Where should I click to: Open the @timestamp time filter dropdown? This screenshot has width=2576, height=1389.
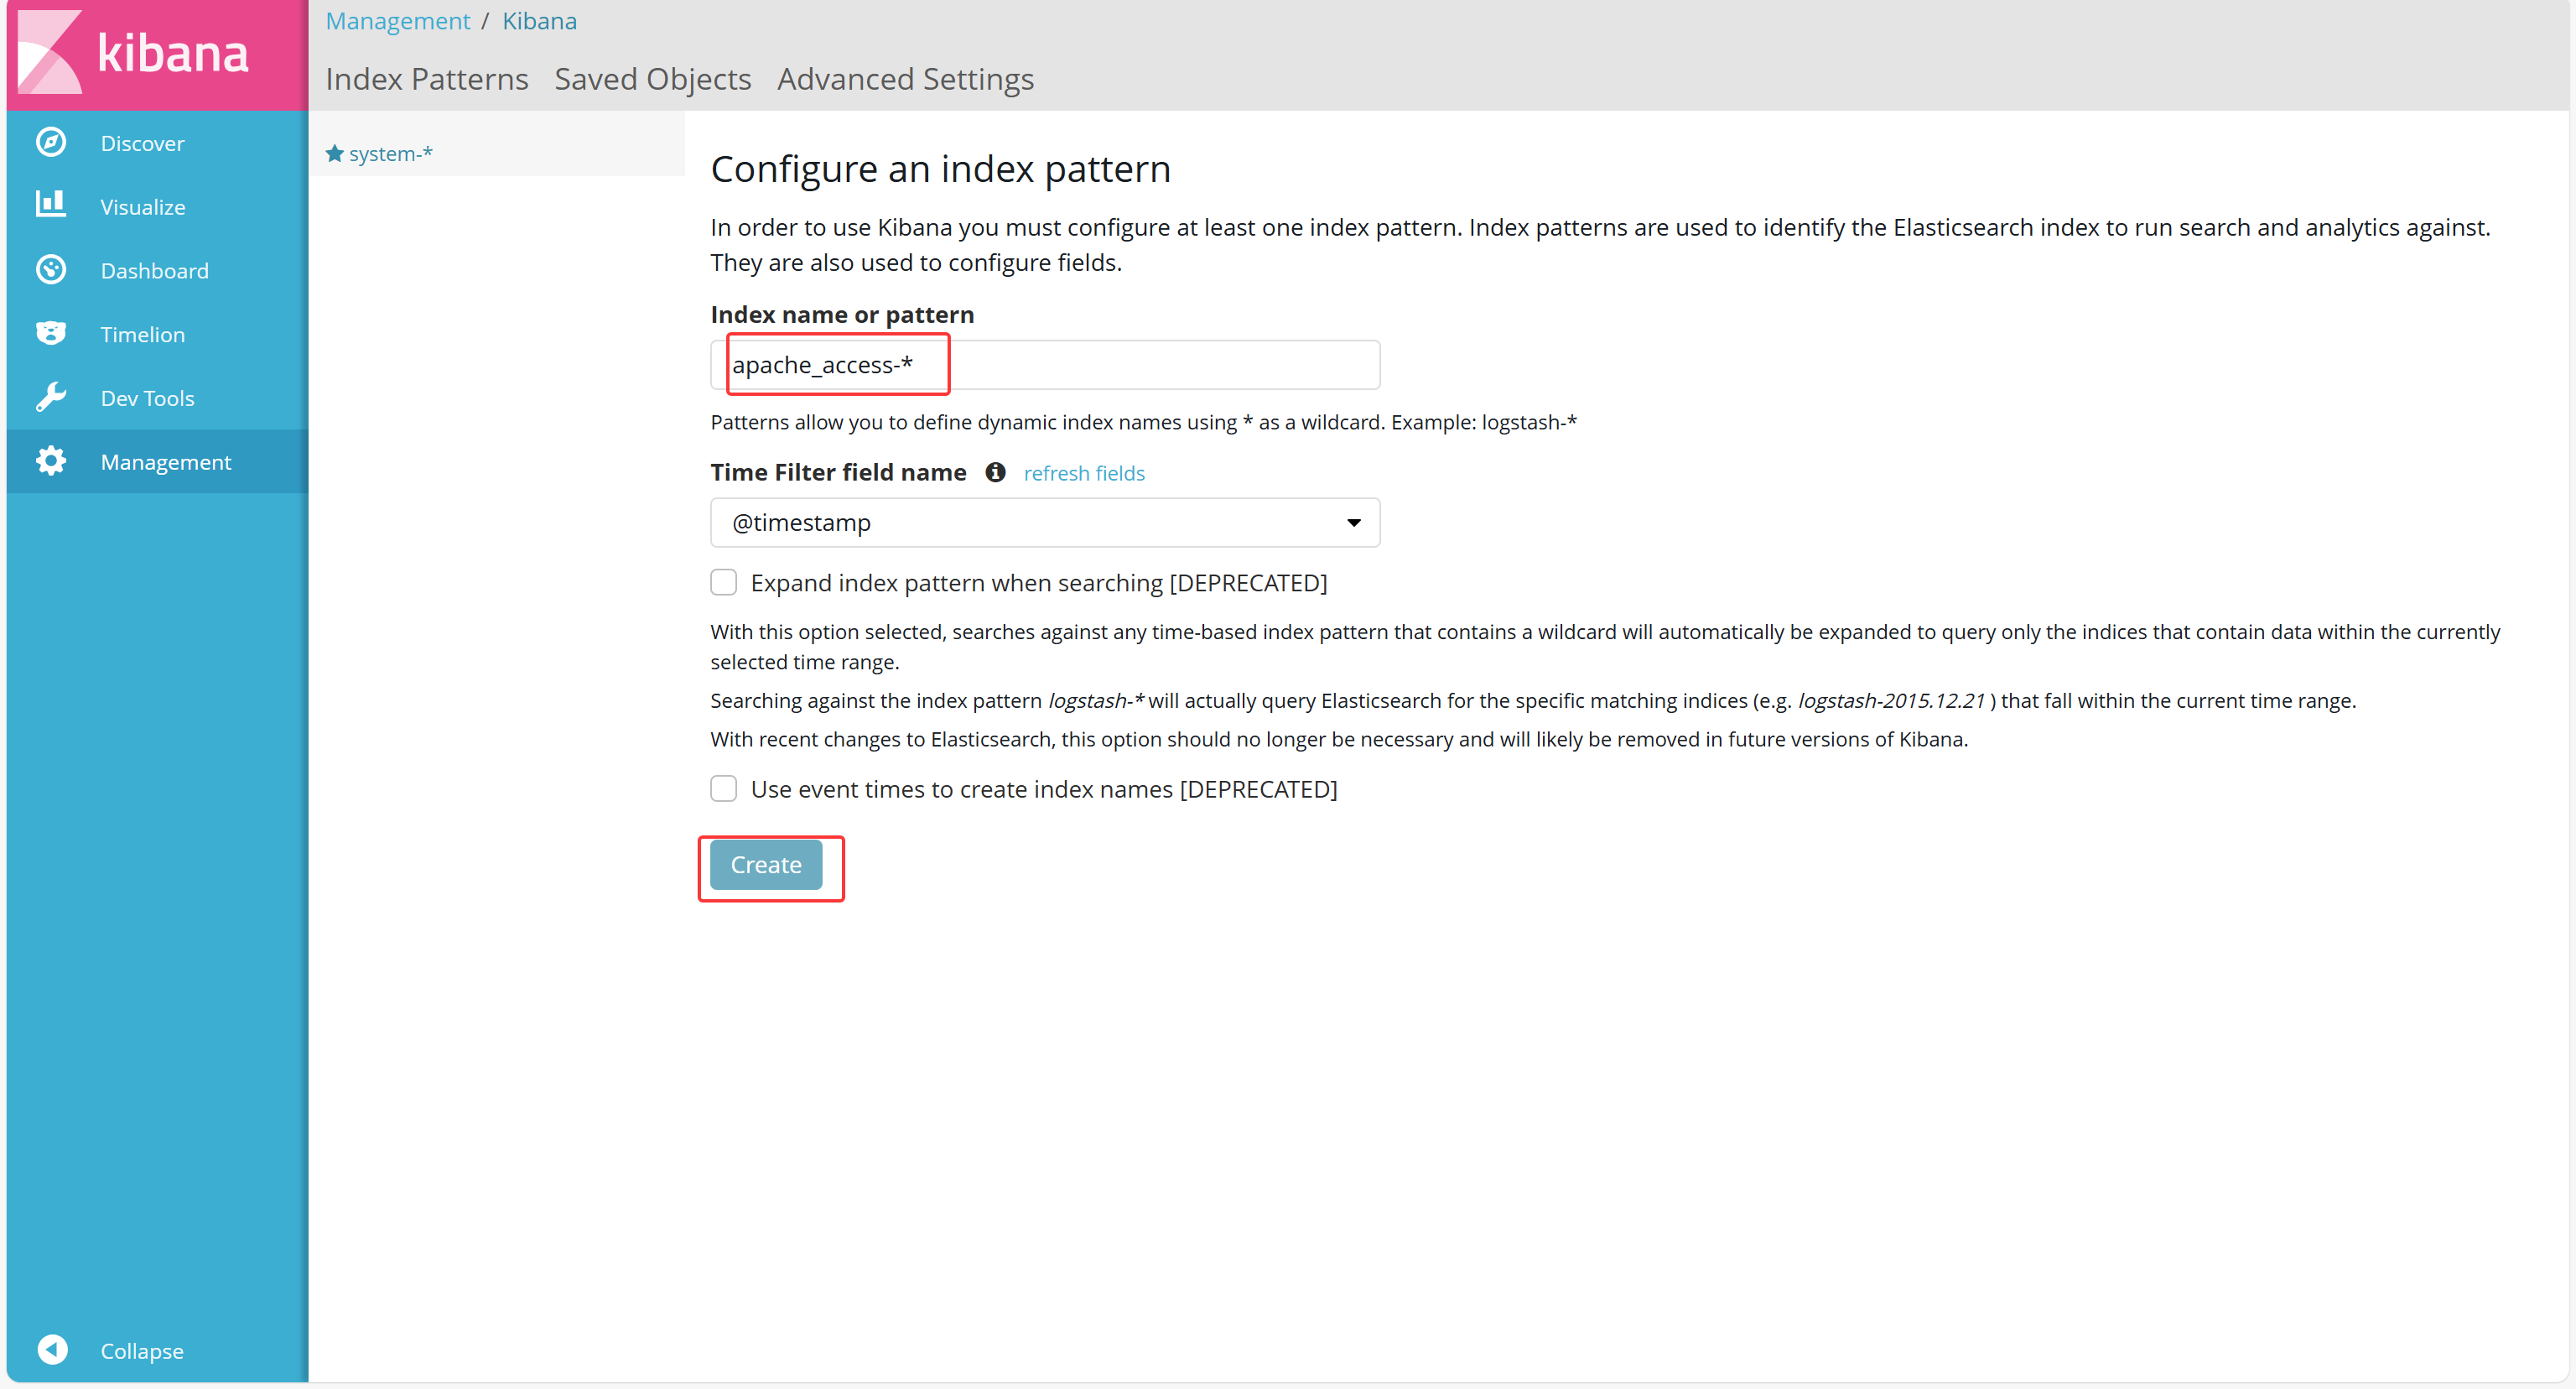1045,523
